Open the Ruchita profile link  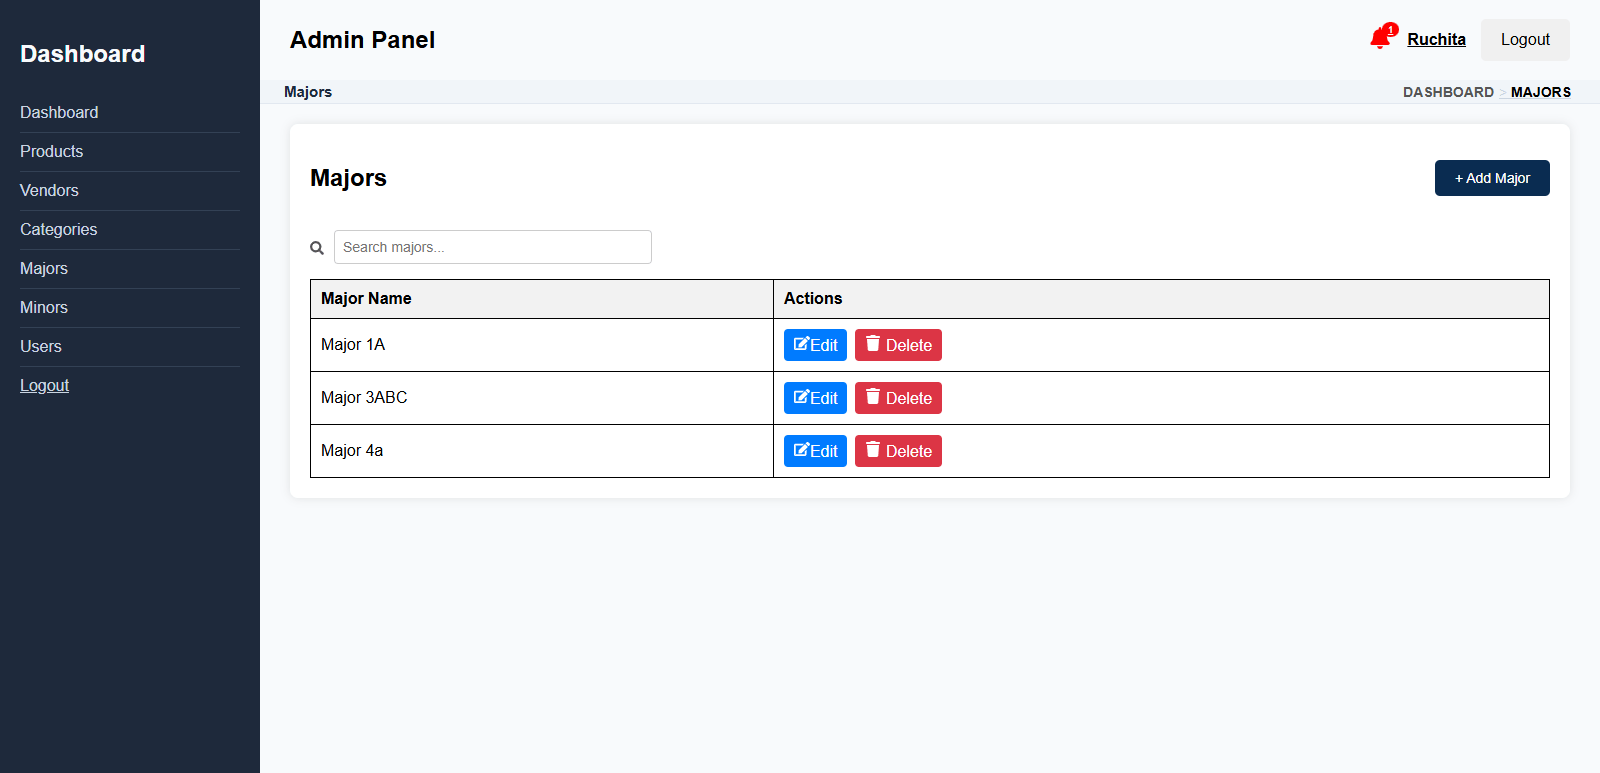(x=1436, y=40)
